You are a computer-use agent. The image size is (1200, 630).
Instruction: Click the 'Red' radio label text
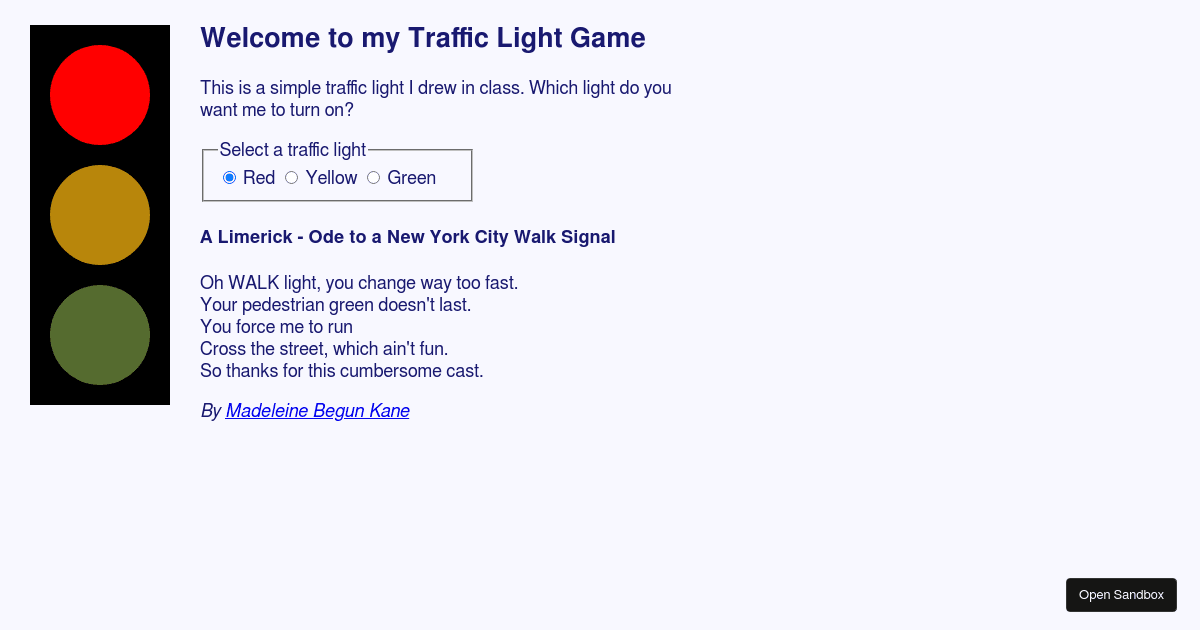click(x=260, y=177)
